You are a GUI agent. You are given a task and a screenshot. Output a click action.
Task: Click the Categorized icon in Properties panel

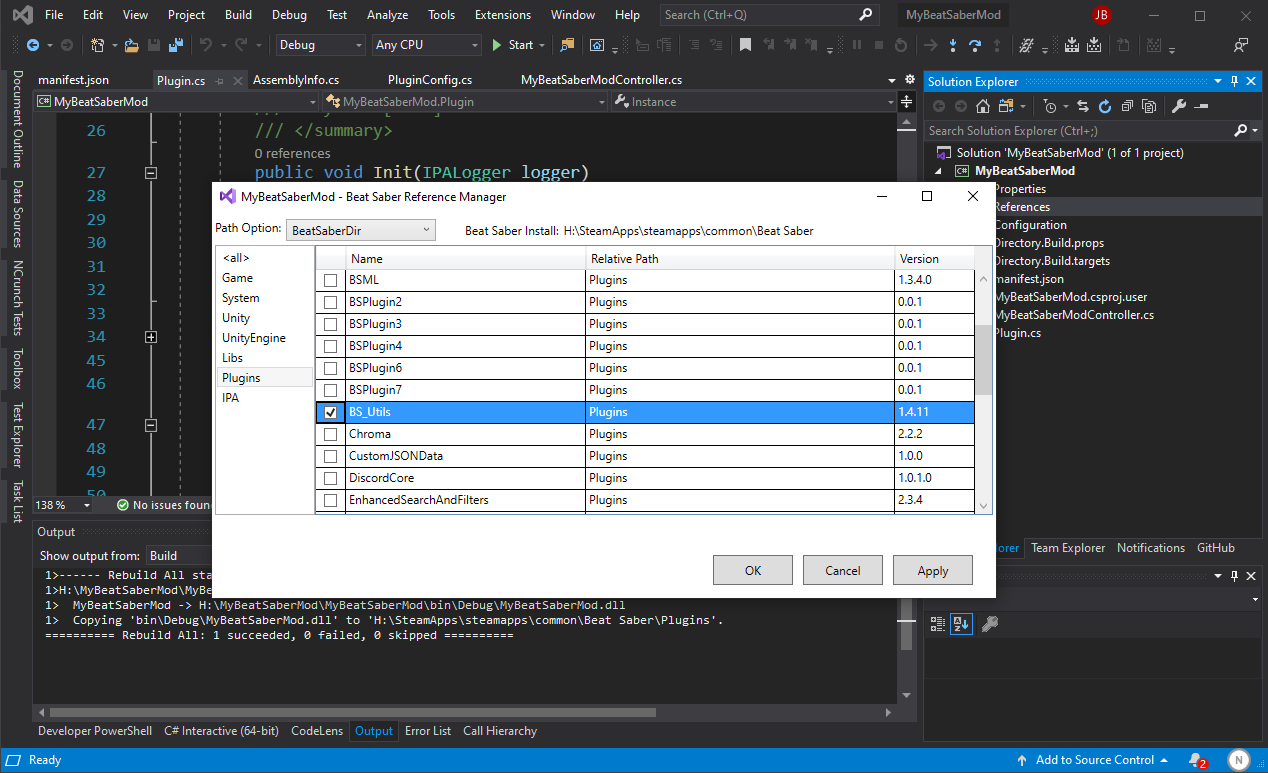pyautogui.click(x=937, y=624)
